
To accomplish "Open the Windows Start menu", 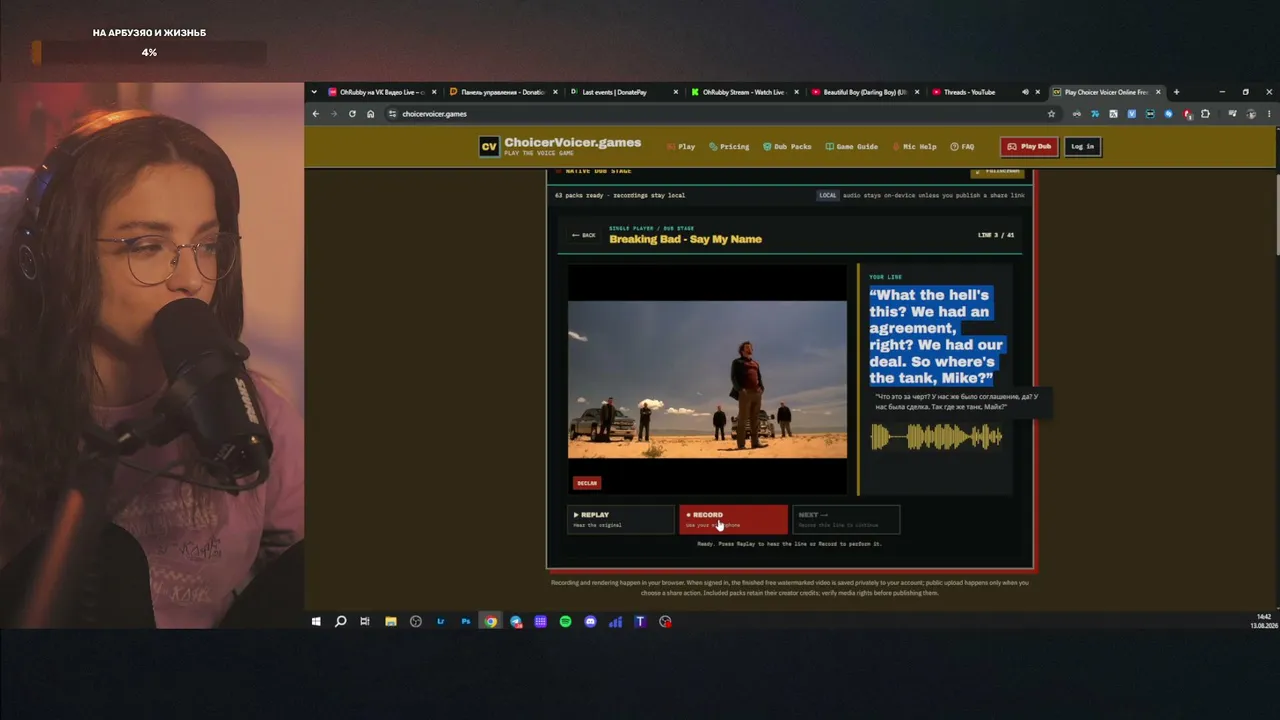I will 316,622.
